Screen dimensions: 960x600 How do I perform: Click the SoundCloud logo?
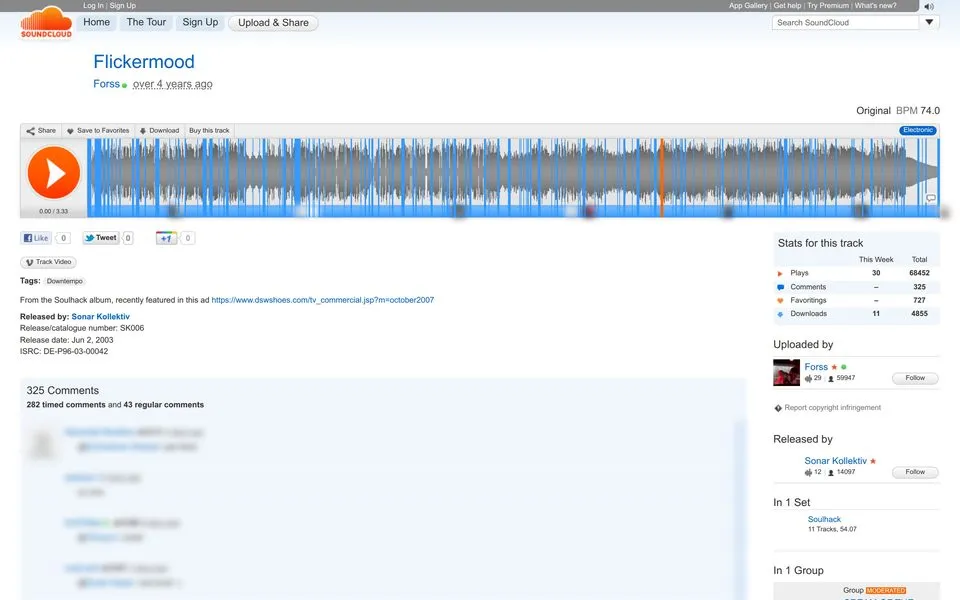pos(46,23)
